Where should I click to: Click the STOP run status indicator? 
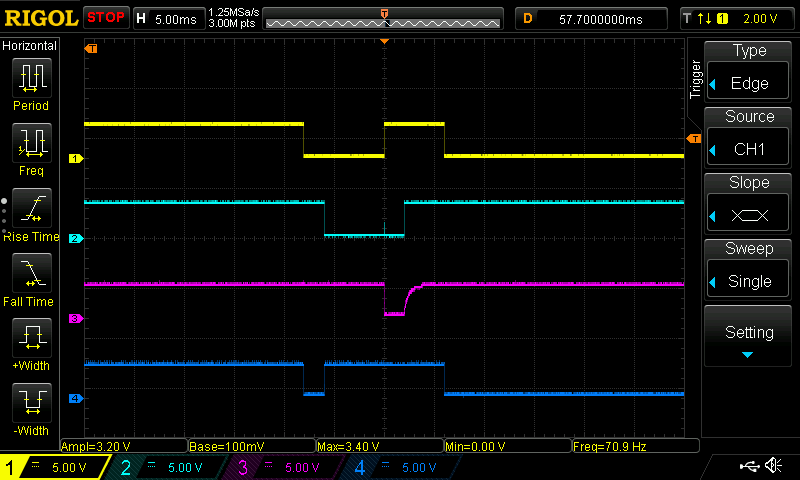coord(106,18)
